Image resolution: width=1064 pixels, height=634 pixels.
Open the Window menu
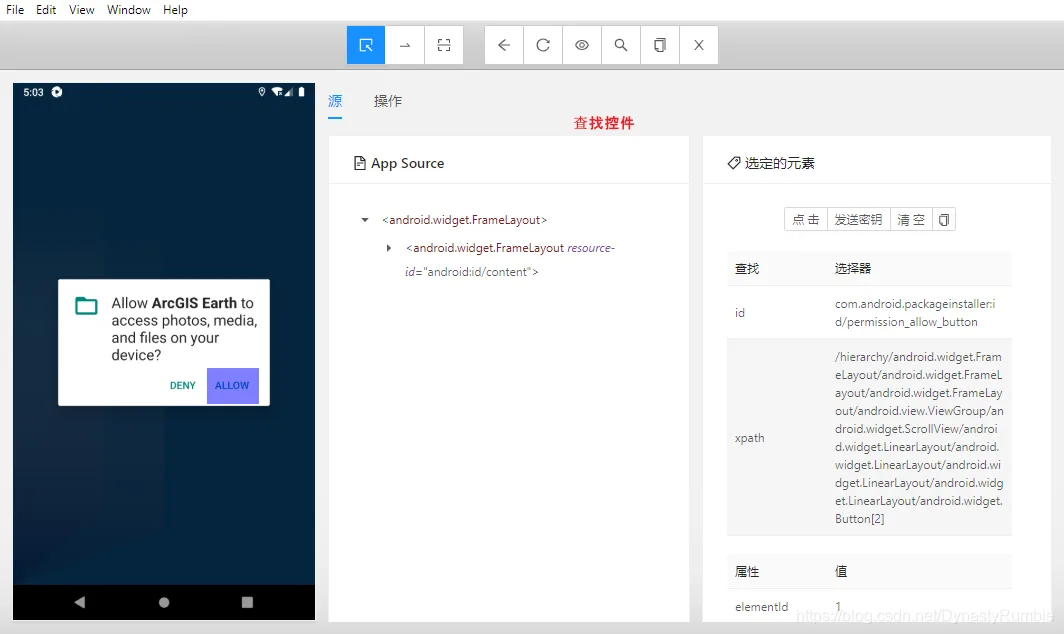coord(129,10)
